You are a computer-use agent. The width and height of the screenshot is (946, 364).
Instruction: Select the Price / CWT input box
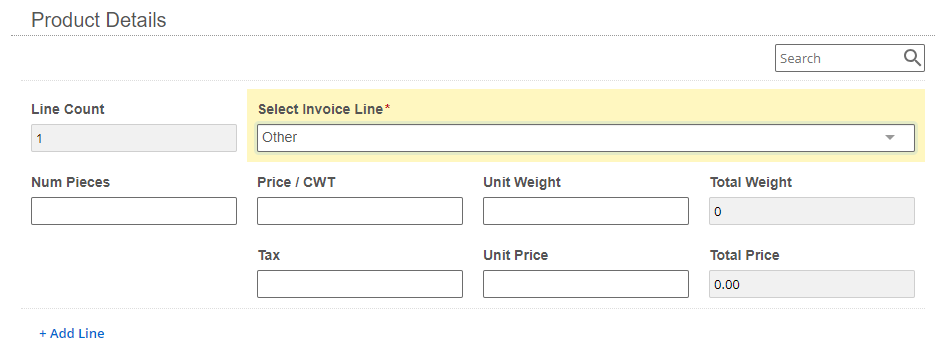click(x=360, y=211)
